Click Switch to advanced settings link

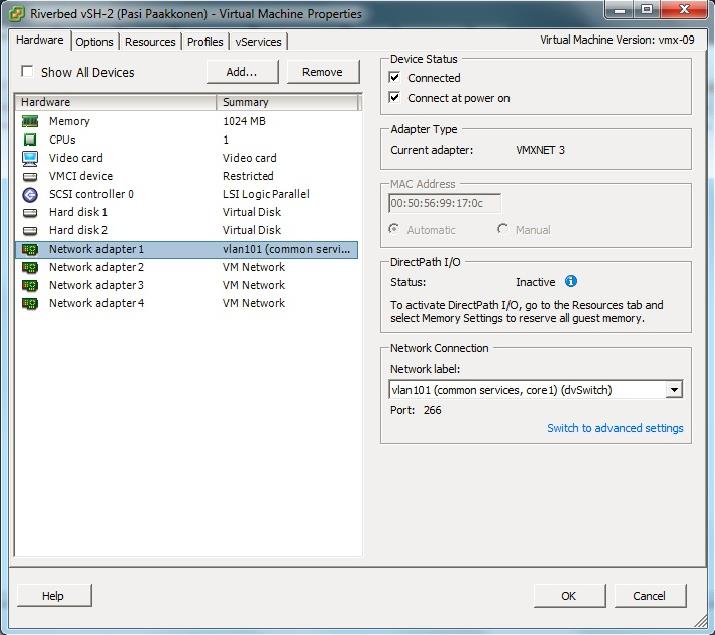[615, 428]
